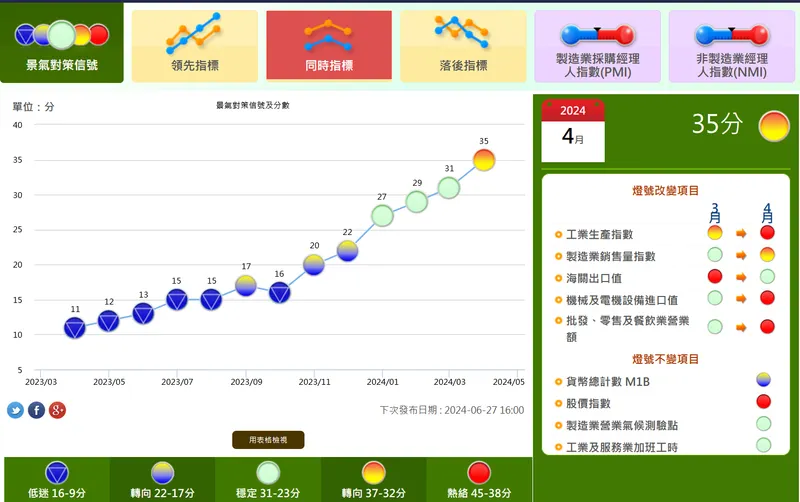
Task: Open the 落後指標 tab
Action: click(x=463, y=46)
